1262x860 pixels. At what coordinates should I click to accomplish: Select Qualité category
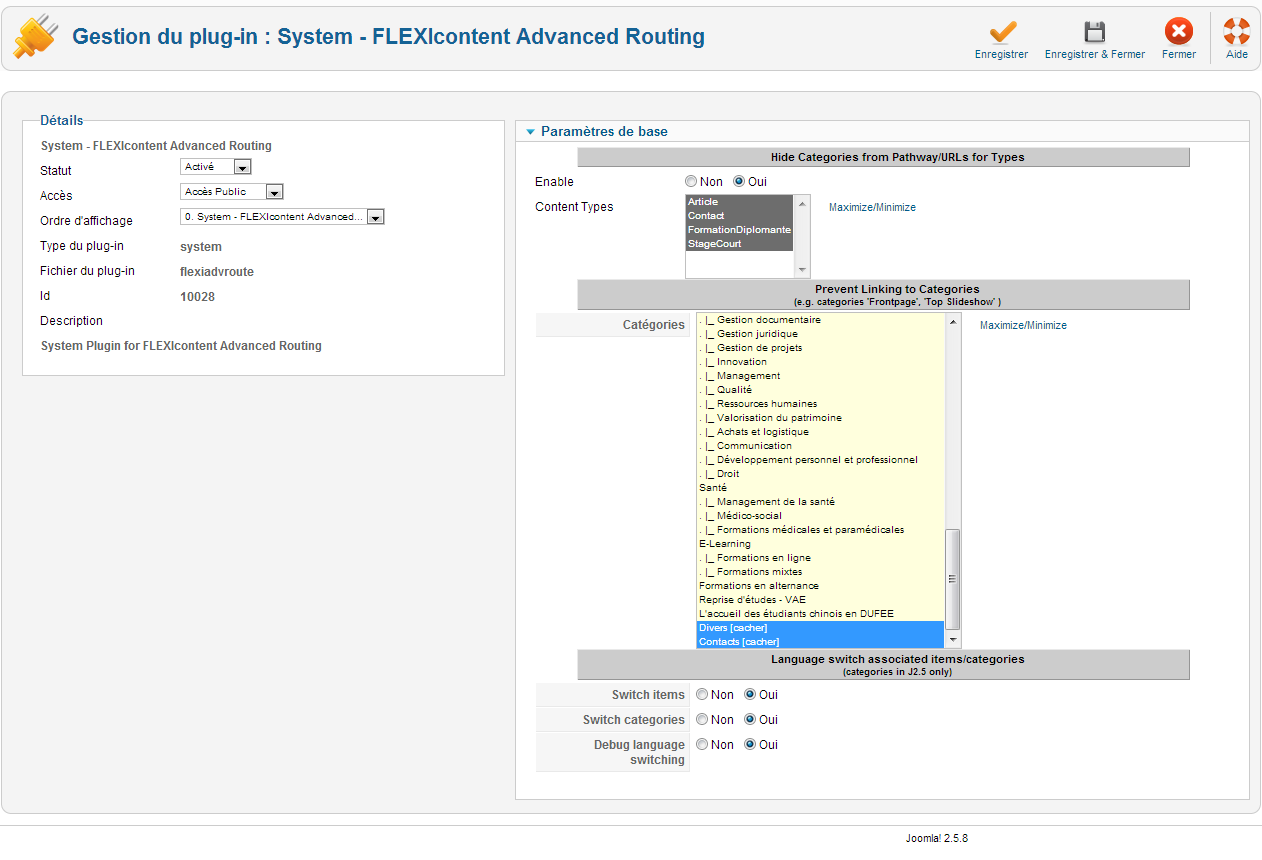point(820,390)
